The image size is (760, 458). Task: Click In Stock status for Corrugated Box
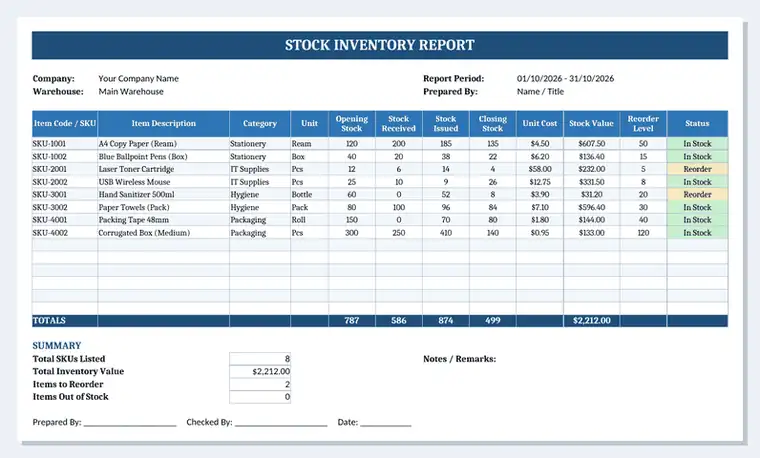click(x=697, y=233)
